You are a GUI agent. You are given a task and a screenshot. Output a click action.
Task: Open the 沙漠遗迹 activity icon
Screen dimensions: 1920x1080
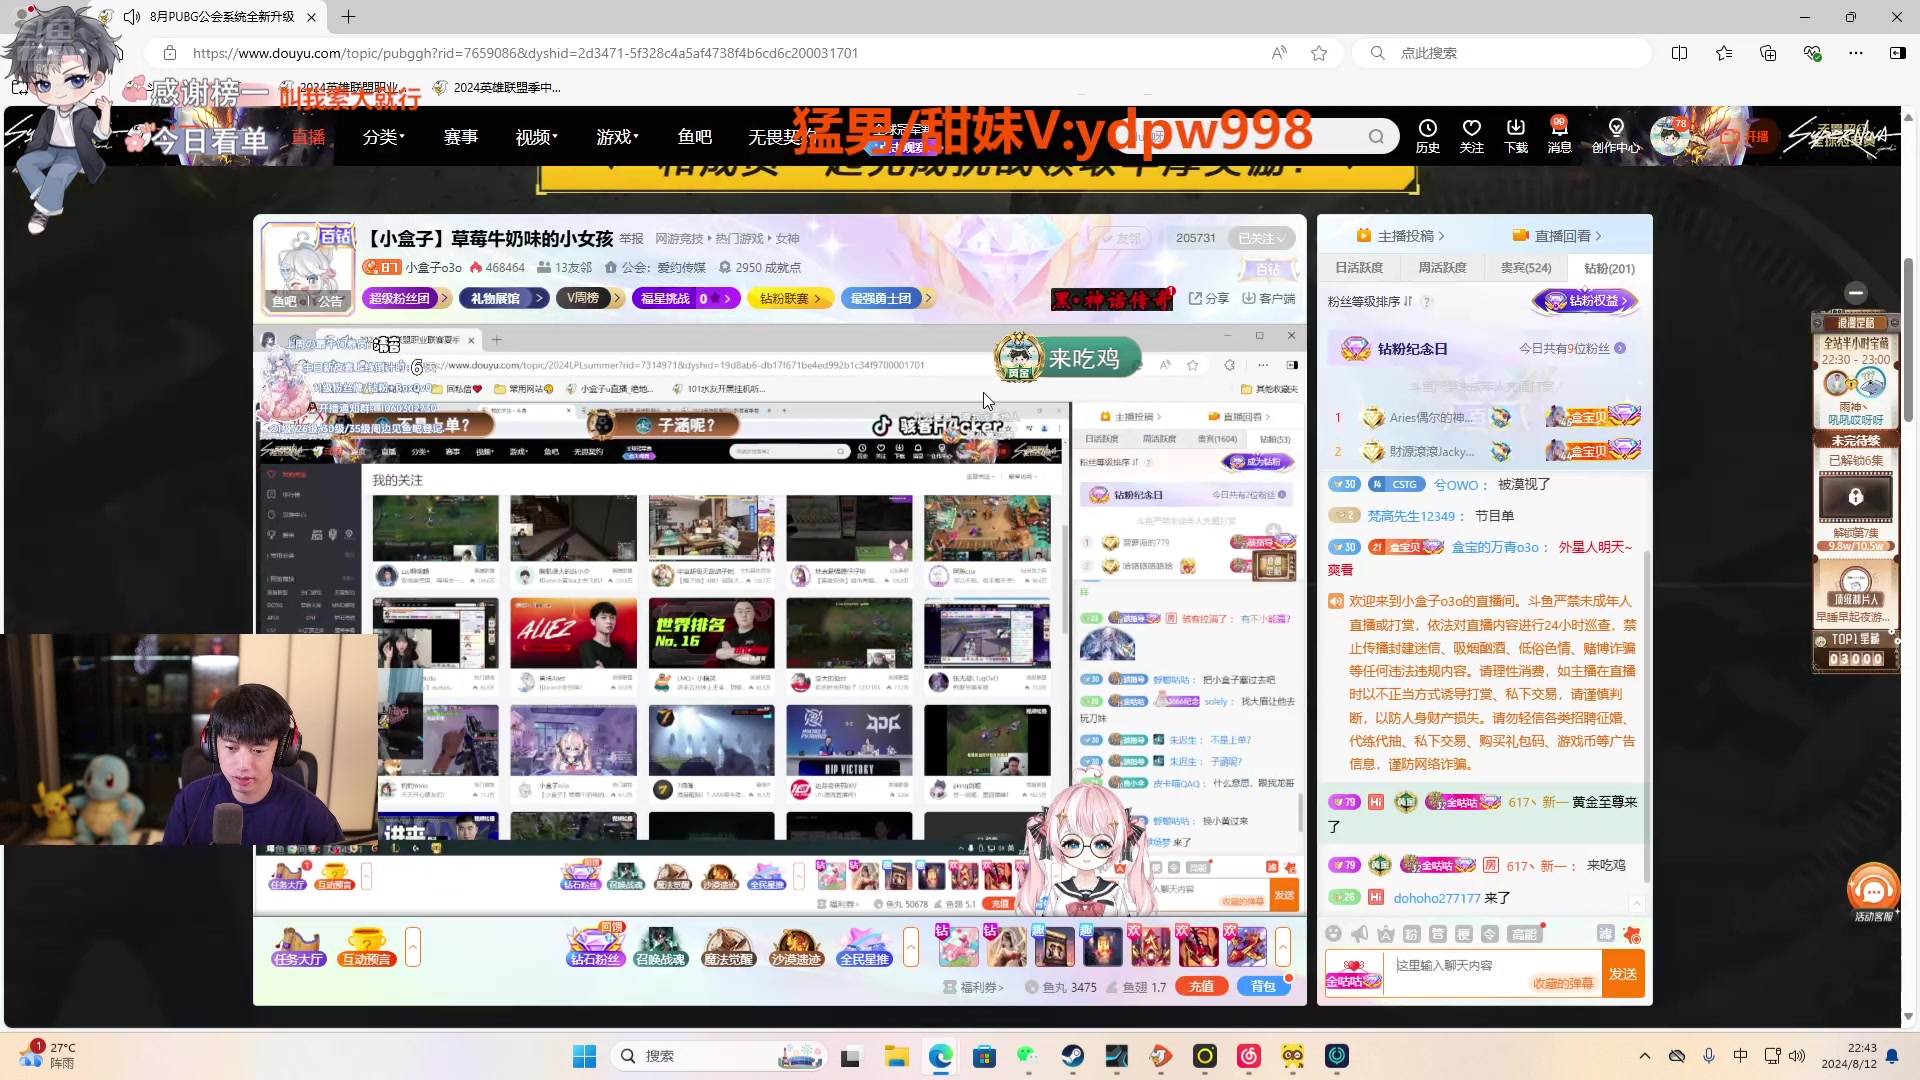pos(796,946)
